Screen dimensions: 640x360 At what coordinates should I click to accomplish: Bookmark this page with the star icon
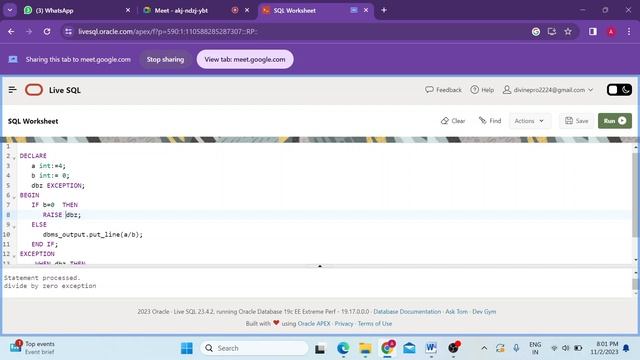[x=568, y=31]
